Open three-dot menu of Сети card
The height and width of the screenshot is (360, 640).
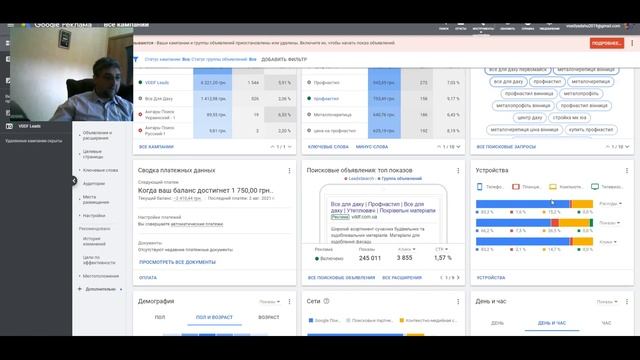pyautogui.click(x=458, y=302)
